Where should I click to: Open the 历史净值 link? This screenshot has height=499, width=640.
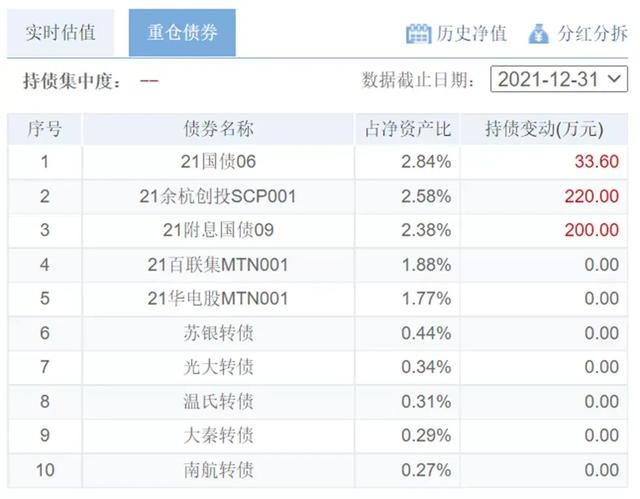click(471, 33)
